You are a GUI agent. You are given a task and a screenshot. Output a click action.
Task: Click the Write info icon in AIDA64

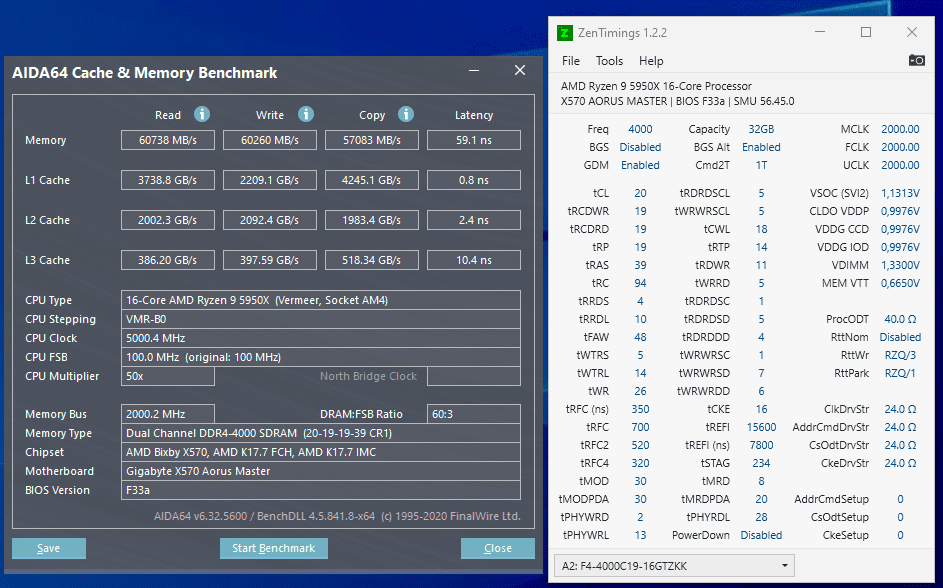(x=306, y=114)
